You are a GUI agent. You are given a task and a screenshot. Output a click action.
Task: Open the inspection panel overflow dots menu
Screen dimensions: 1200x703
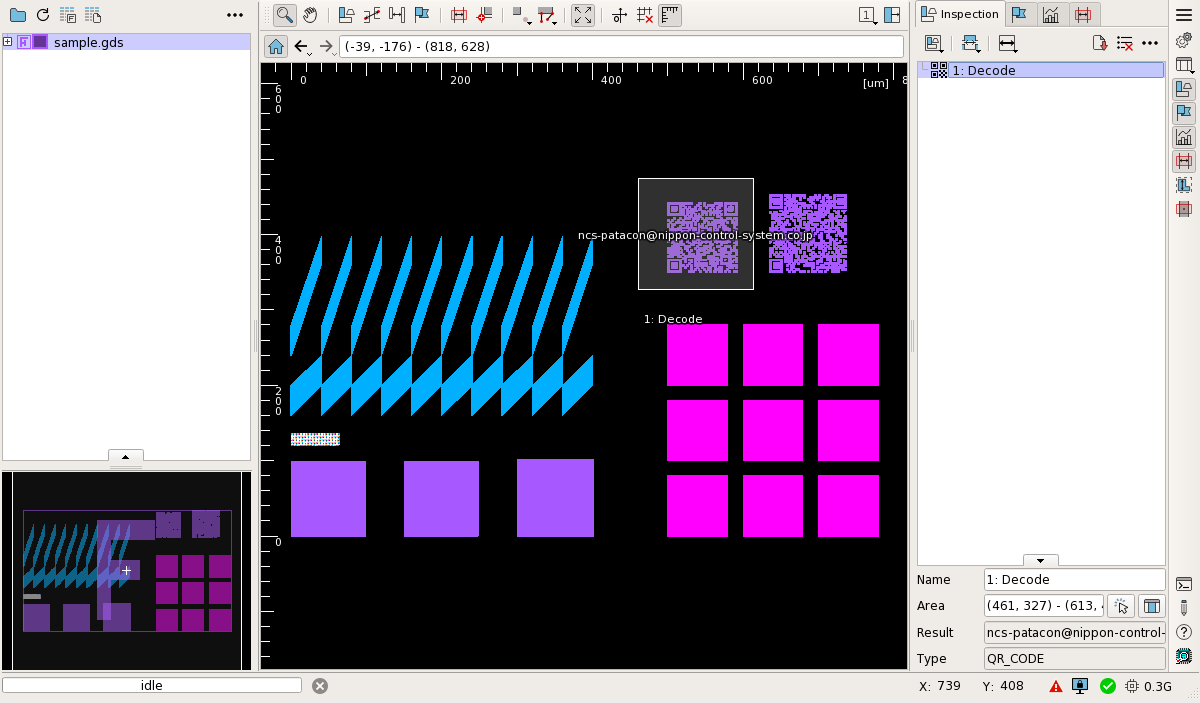pos(1150,43)
